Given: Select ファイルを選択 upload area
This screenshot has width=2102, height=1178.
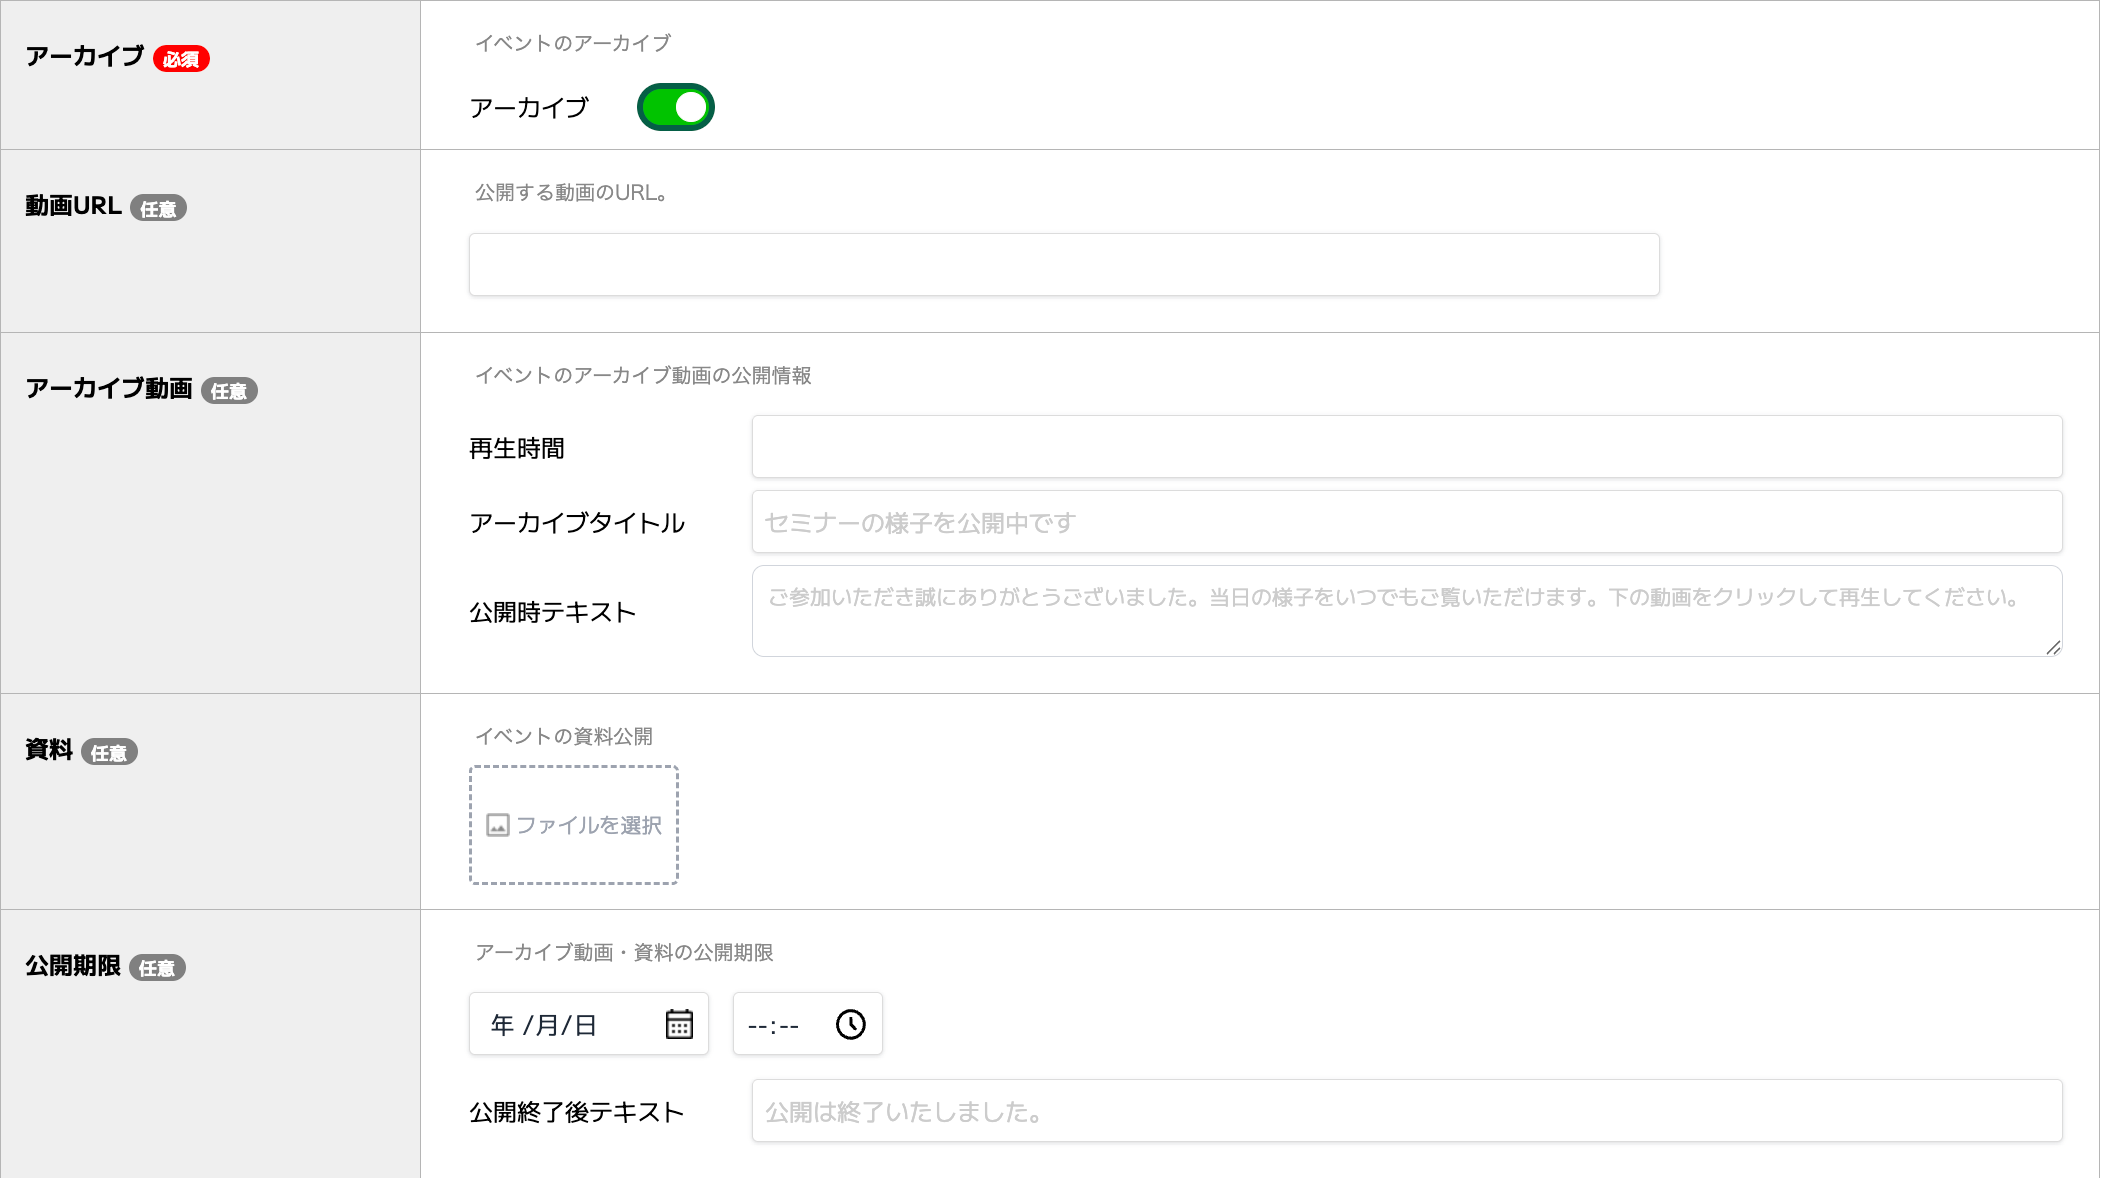Looking at the screenshot, I should coord(574,825).
